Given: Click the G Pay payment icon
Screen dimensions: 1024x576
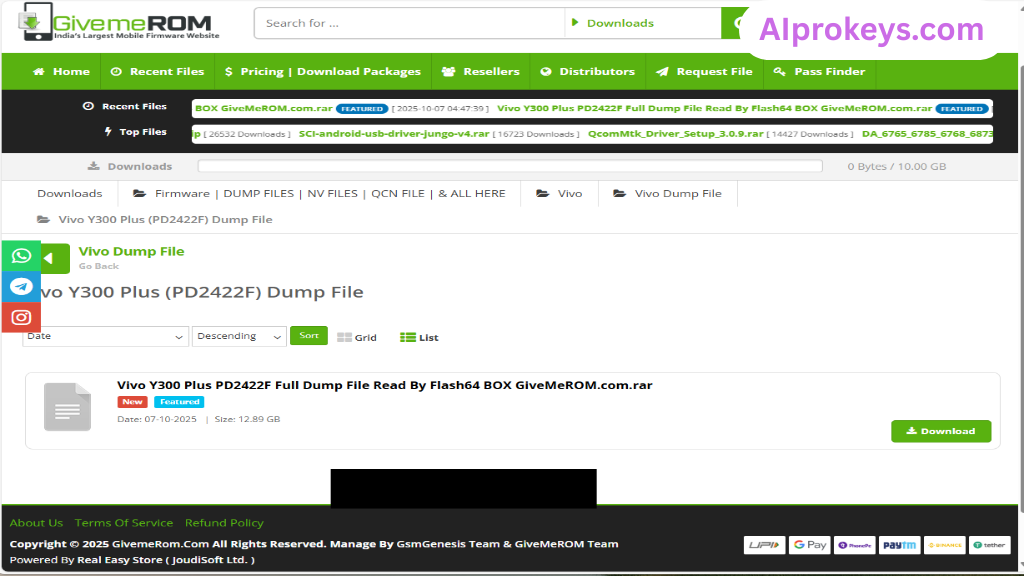Looking at the screenshot, I should point(810,545).
